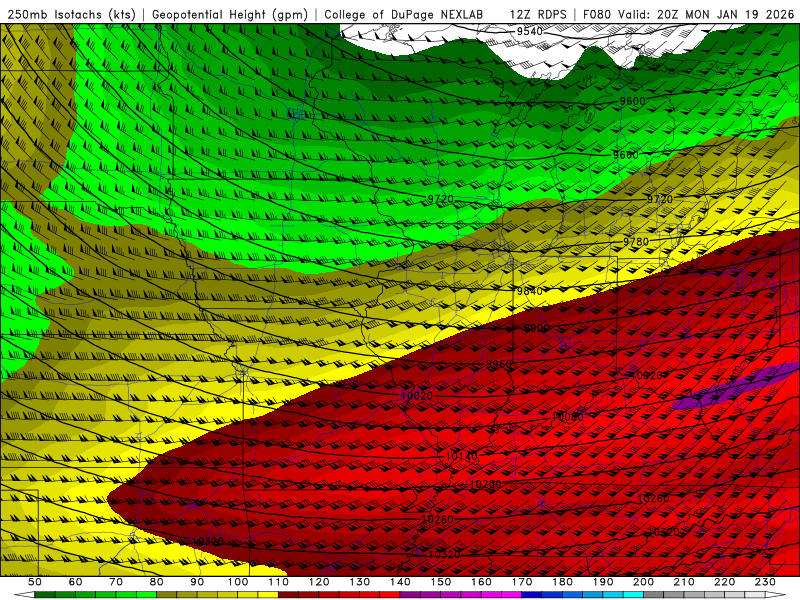Click the 9660 height contour label

(x=626, y=155)
